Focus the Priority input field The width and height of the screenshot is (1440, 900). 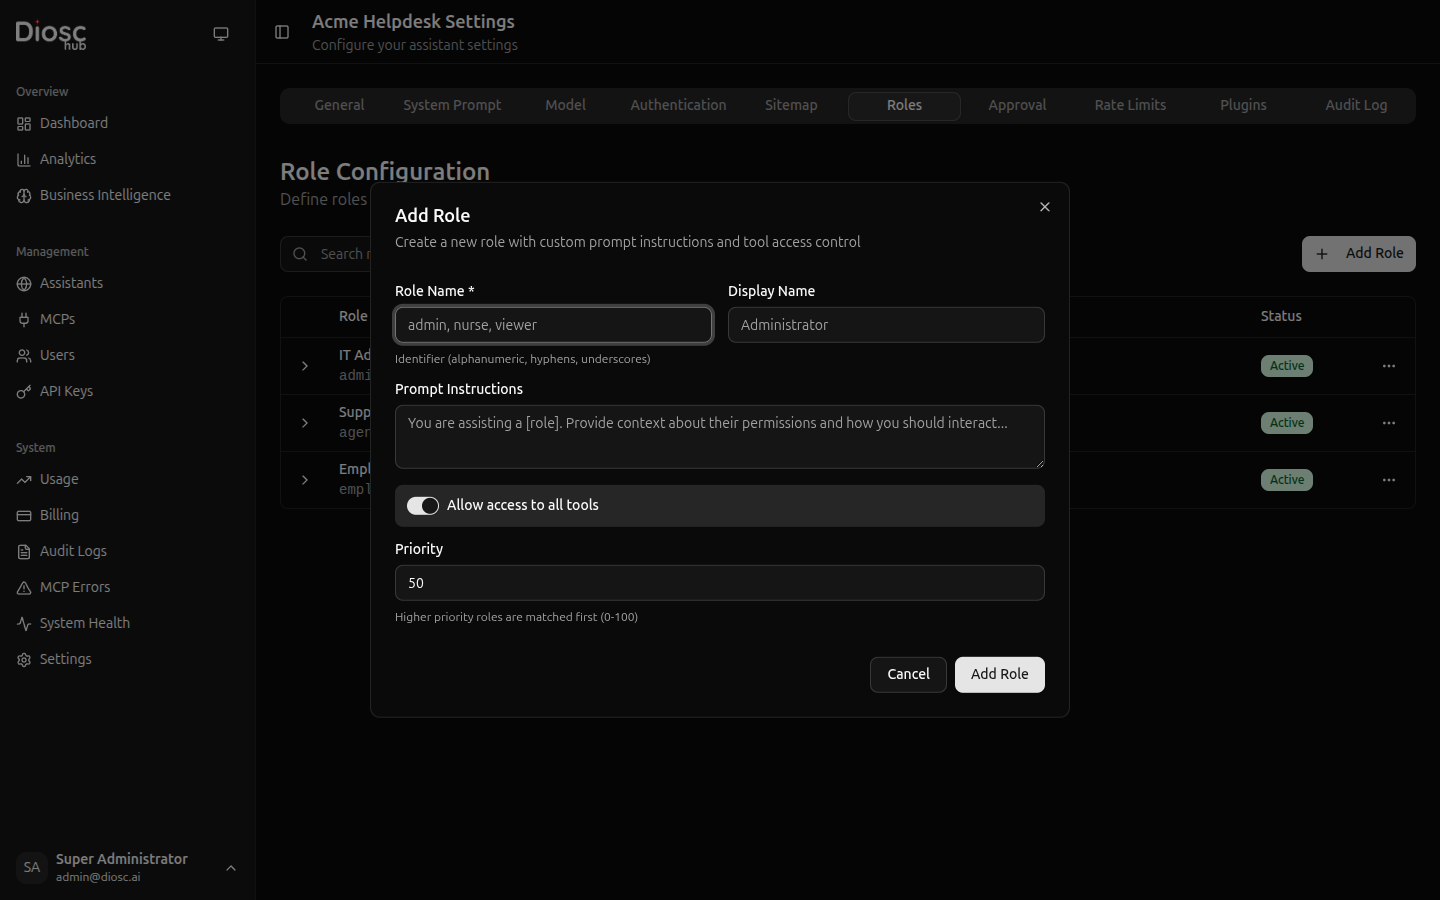[x=719, y=583]
